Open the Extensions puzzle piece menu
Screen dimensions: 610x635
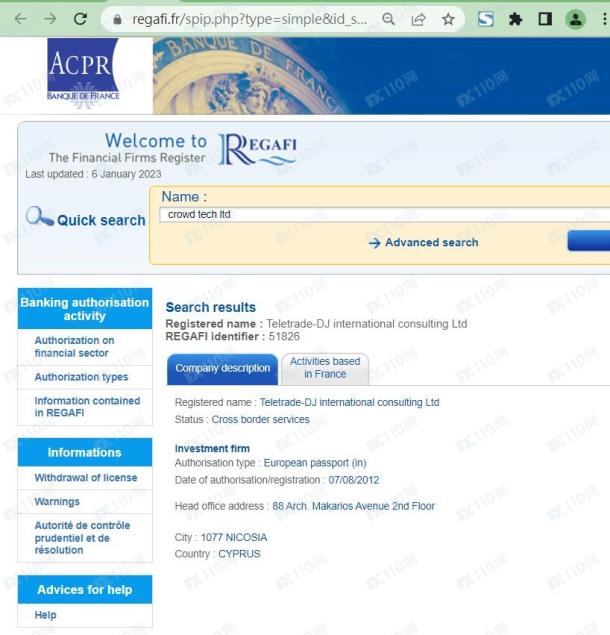click(515, 19)
